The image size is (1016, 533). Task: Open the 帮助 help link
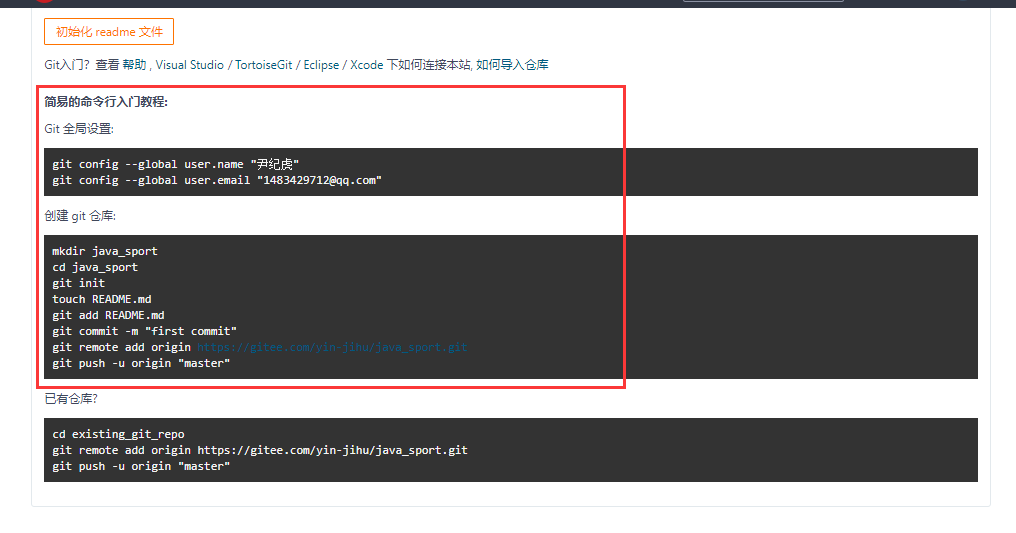[x=134, y=65]
